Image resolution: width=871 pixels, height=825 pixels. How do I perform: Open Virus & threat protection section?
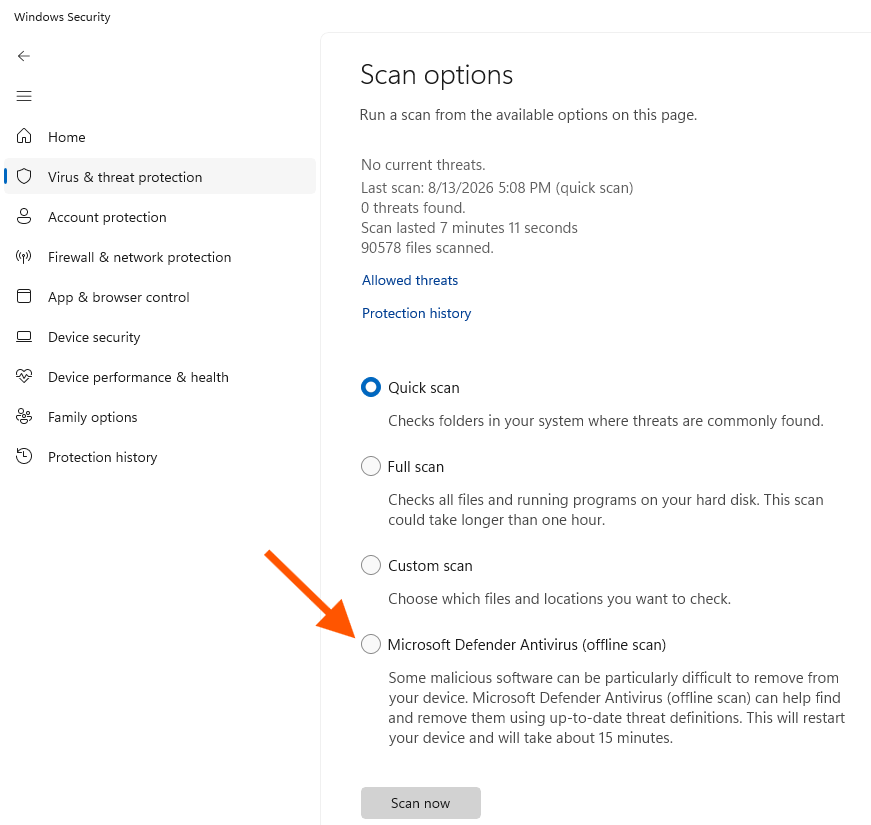(x=160, y=177)
